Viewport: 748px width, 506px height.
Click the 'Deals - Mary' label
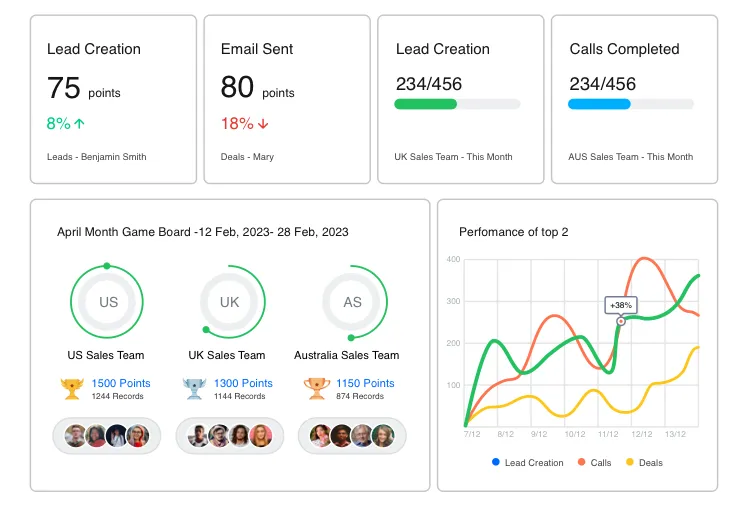point(247,157)
